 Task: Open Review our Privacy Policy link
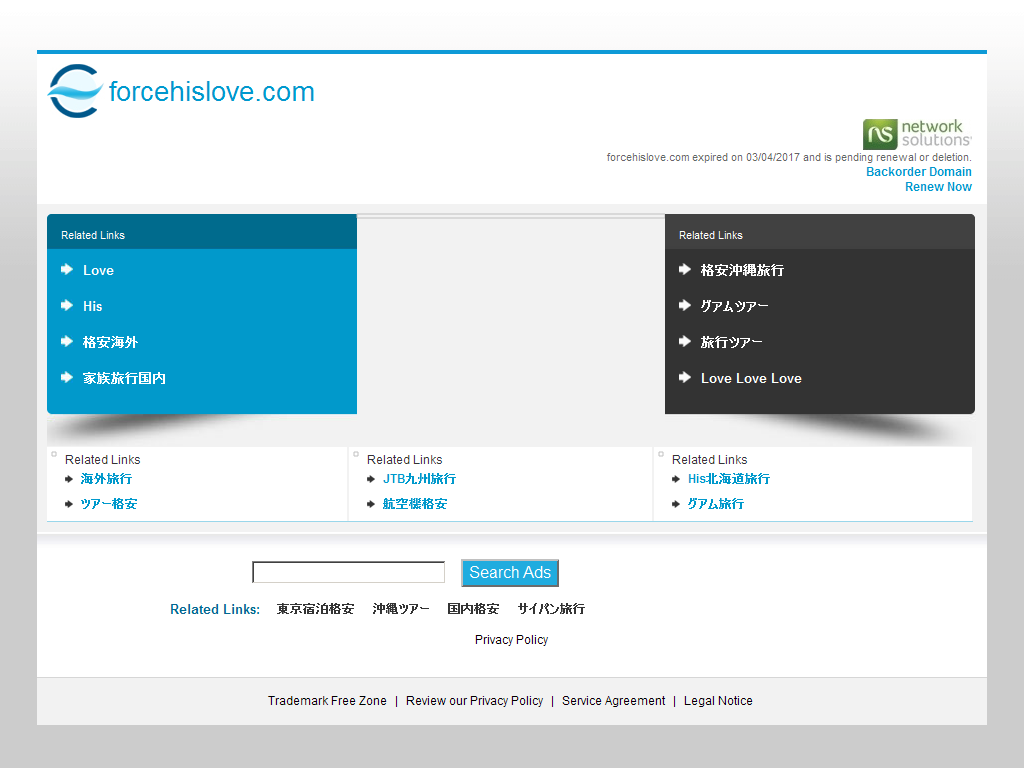click(474, 701)
